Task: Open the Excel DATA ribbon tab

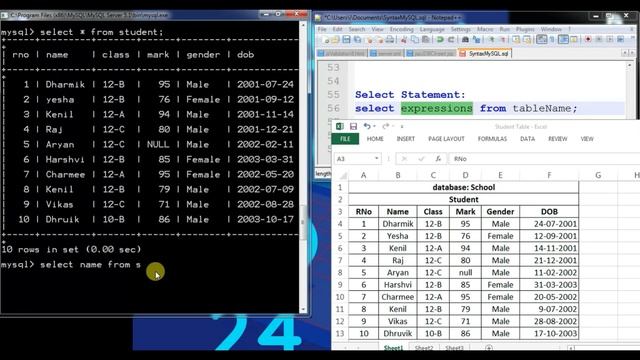Action: coord(527,139)
